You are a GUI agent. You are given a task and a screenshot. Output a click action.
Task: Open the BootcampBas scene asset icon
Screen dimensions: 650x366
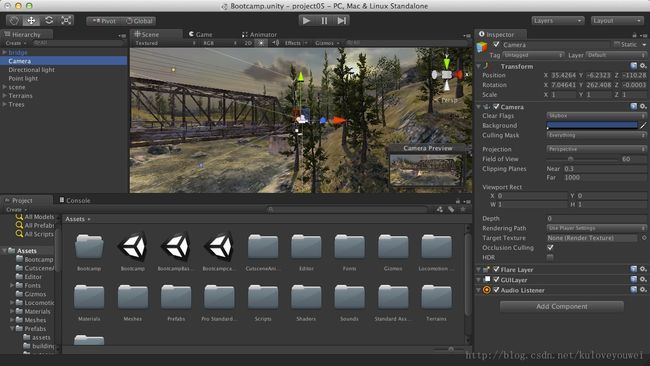(176, 247)
